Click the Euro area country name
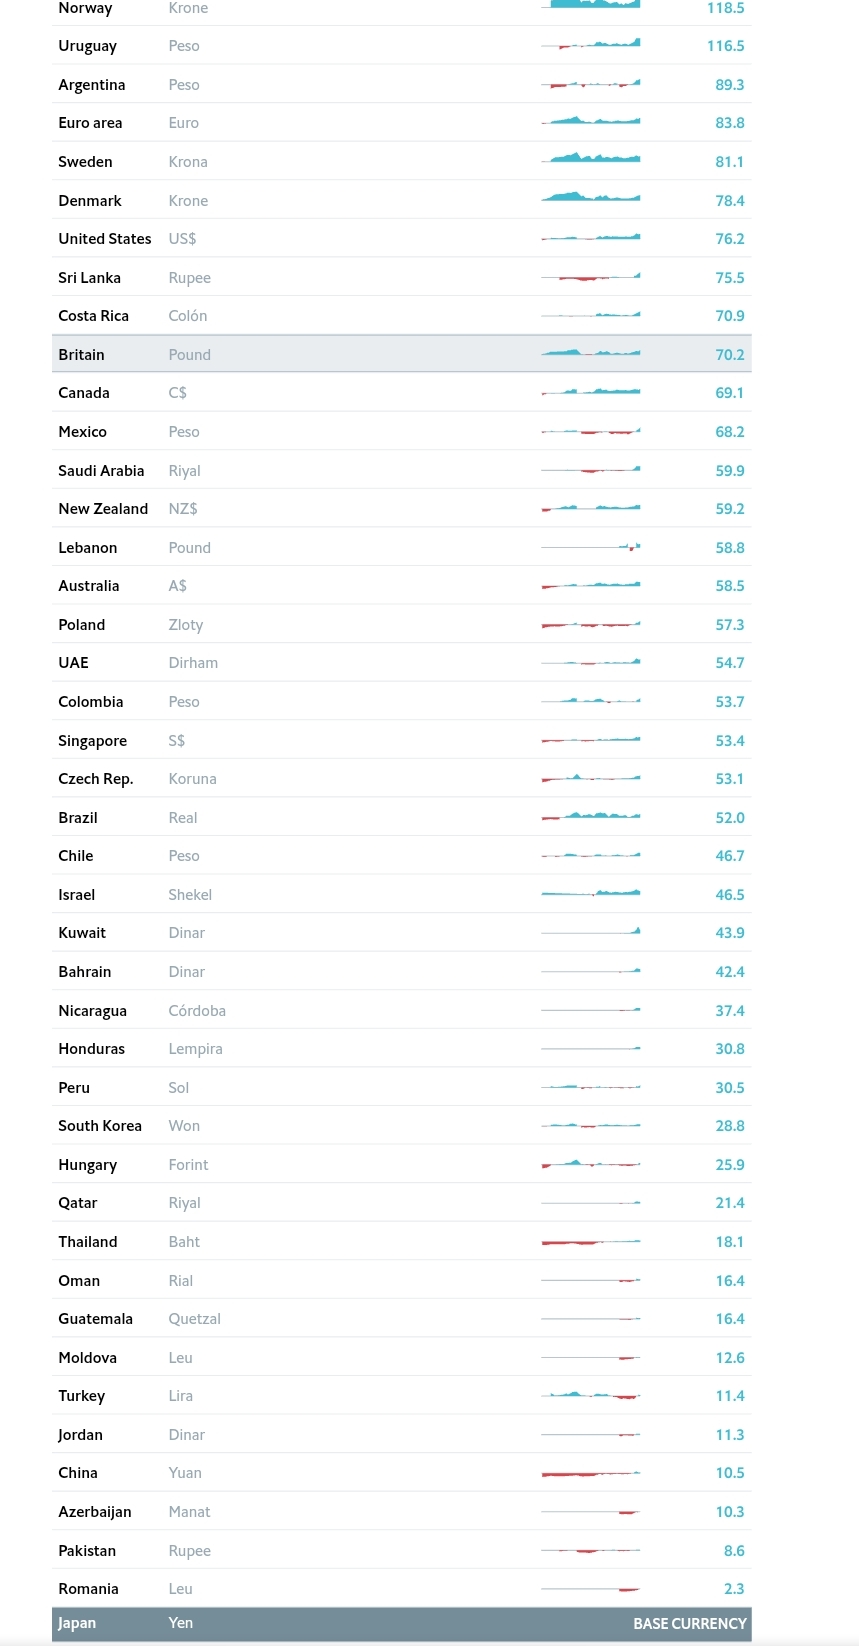The height and width of the screenshot is (1646, 859). (90, 123)
